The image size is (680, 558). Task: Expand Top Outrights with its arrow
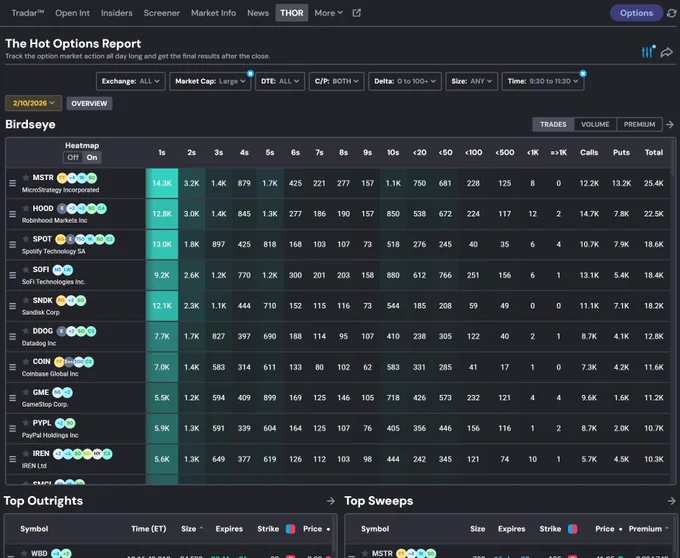point(331,501)
